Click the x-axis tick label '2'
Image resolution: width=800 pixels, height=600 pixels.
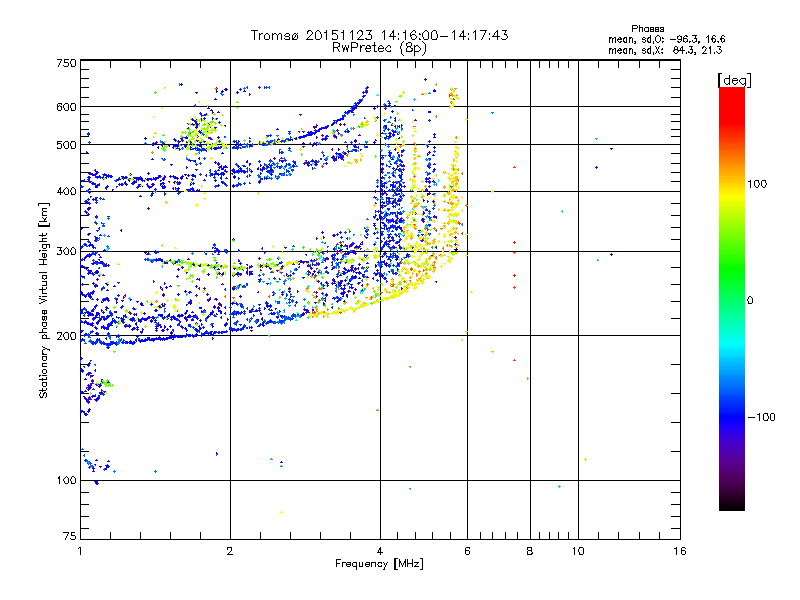pyautogui.click(x=230, y=551)
